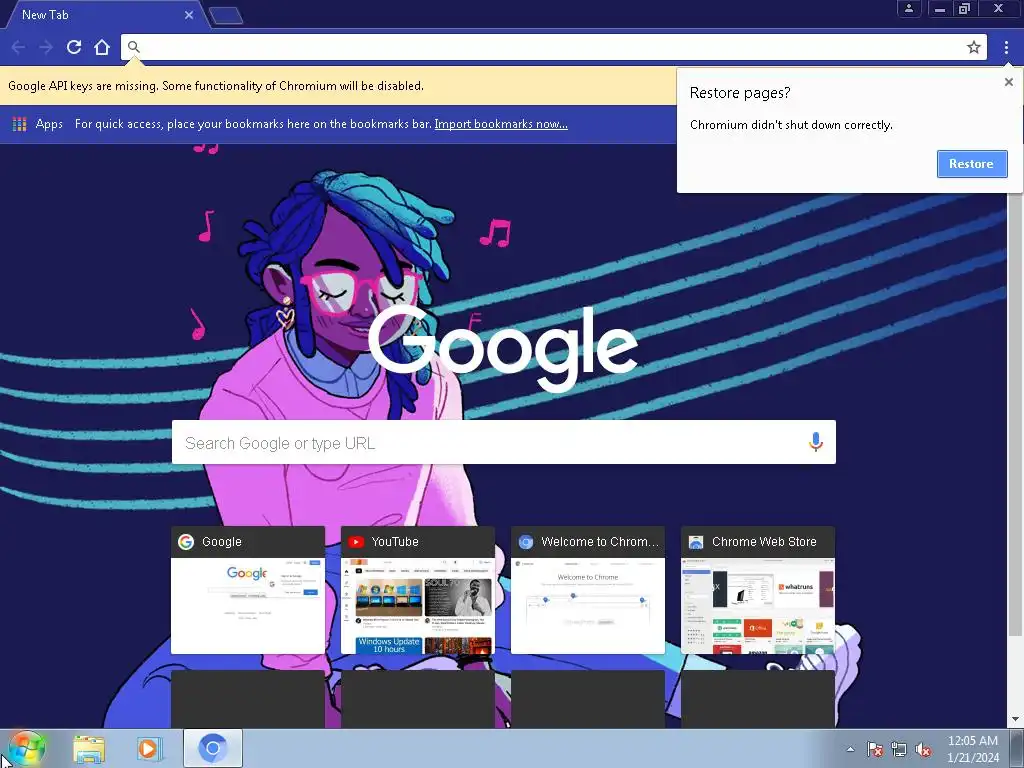Click the muted volume tray icon
The height and width of the screenshot is (768, 1024).
tap(923, 749)
